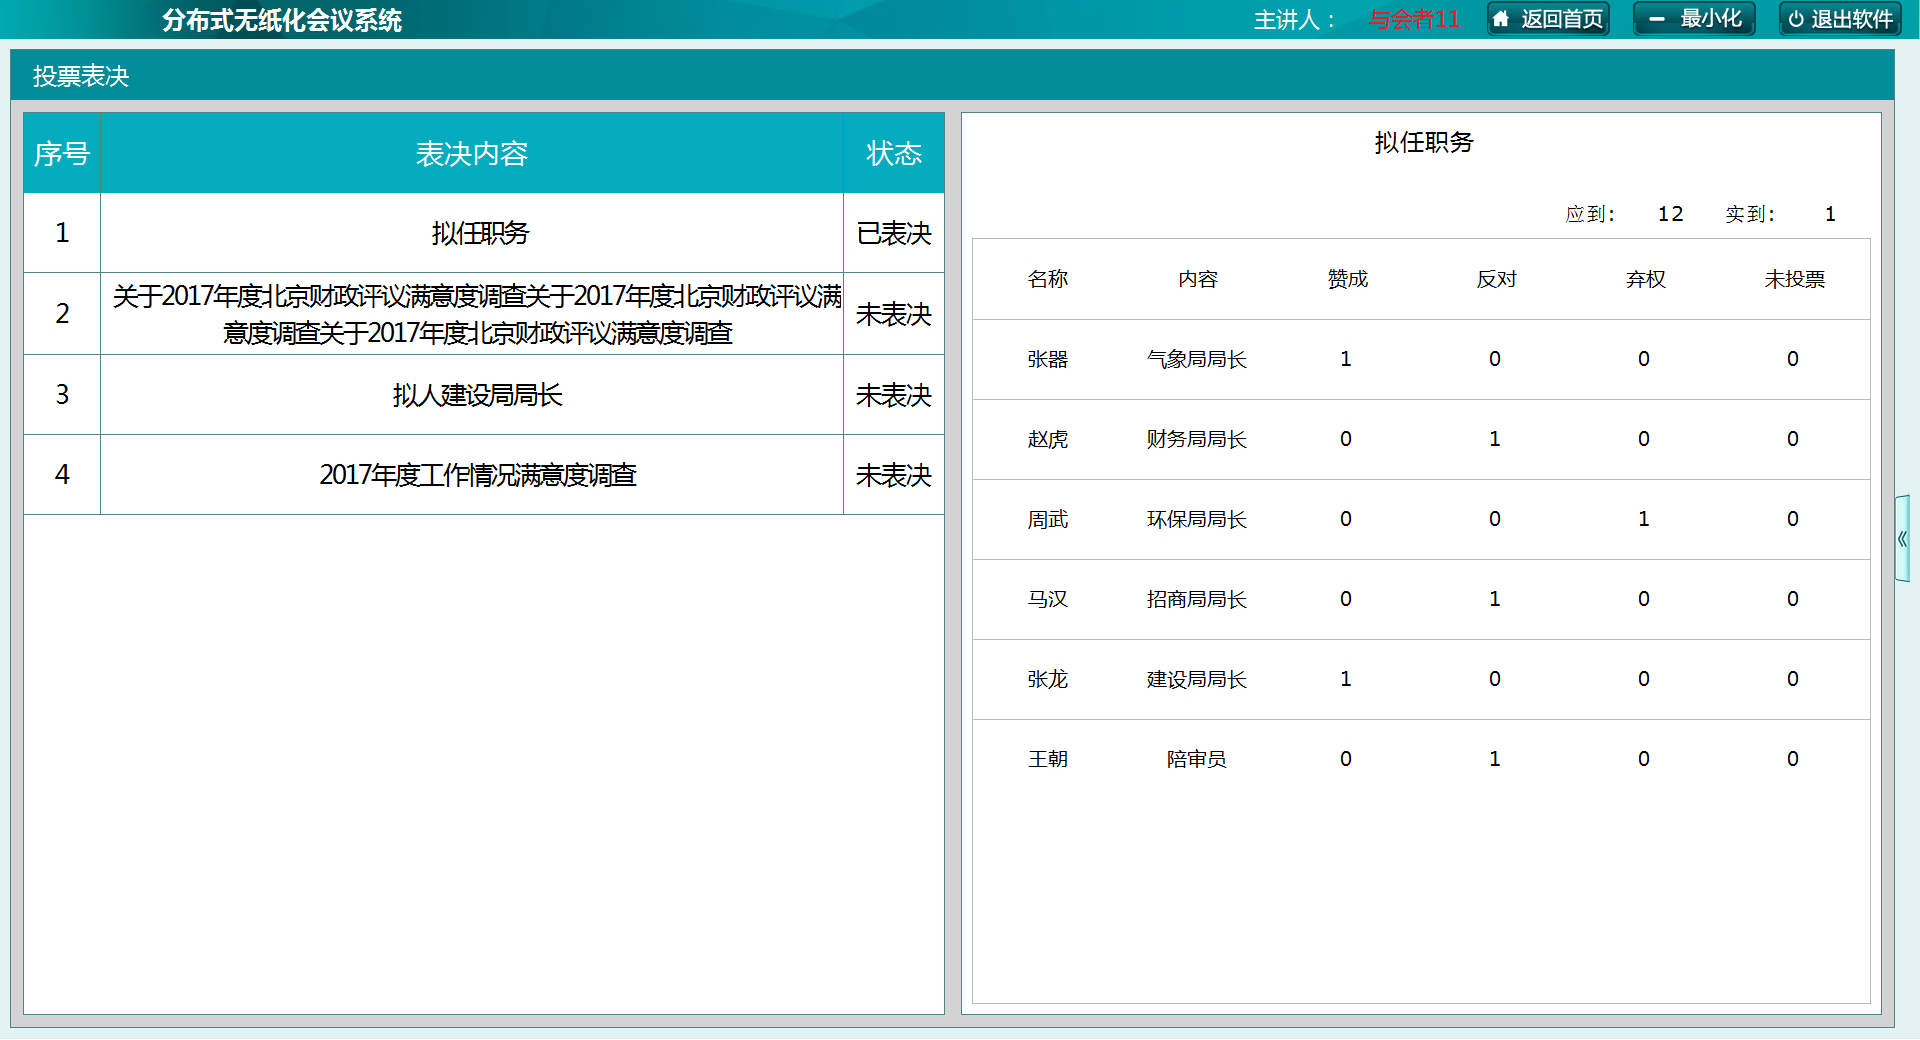Click the minimize dash icon 最小化
This screenshot has width=1920, height=1040.
[1657, 19]
